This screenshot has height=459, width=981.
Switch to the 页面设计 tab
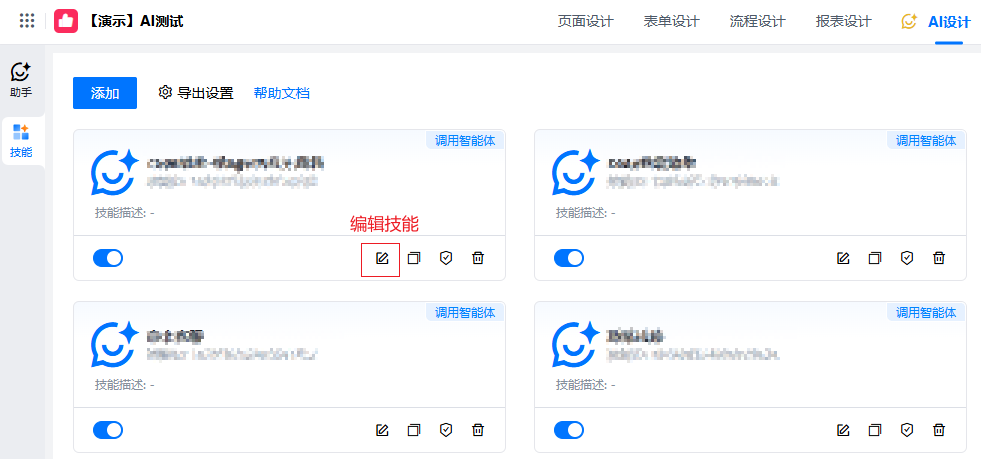(x=585, y=21)
